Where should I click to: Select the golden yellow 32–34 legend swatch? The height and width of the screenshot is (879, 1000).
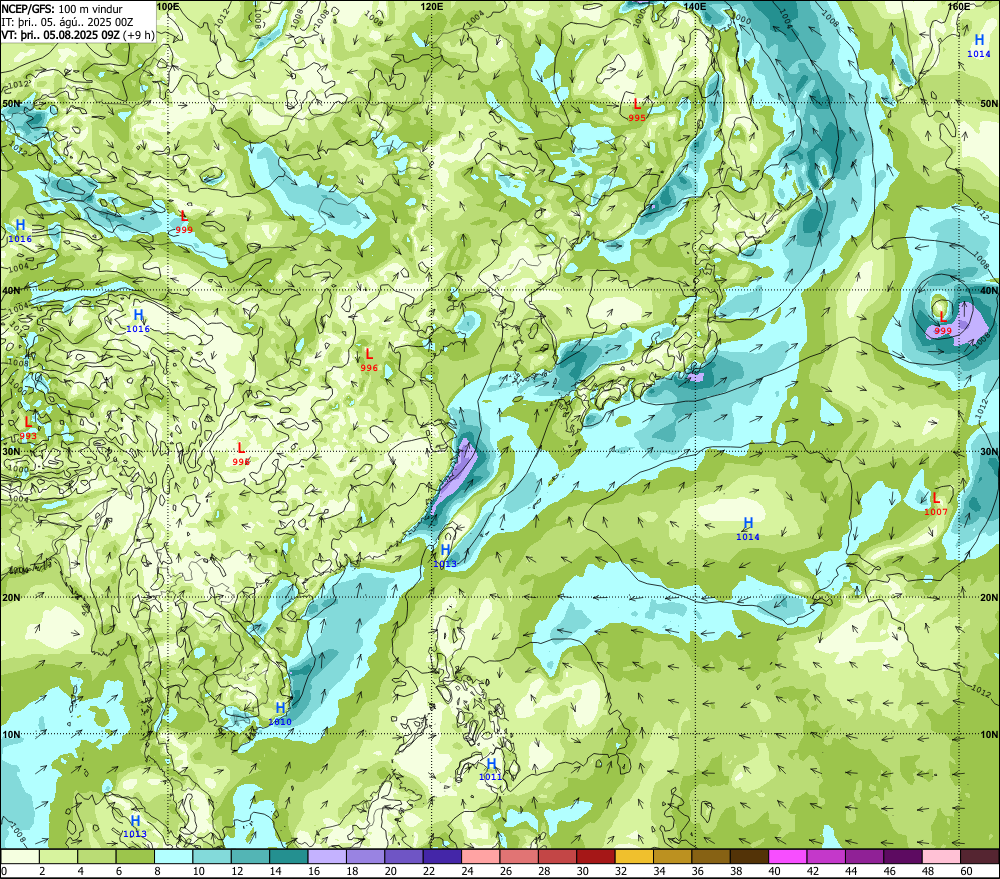634,856
